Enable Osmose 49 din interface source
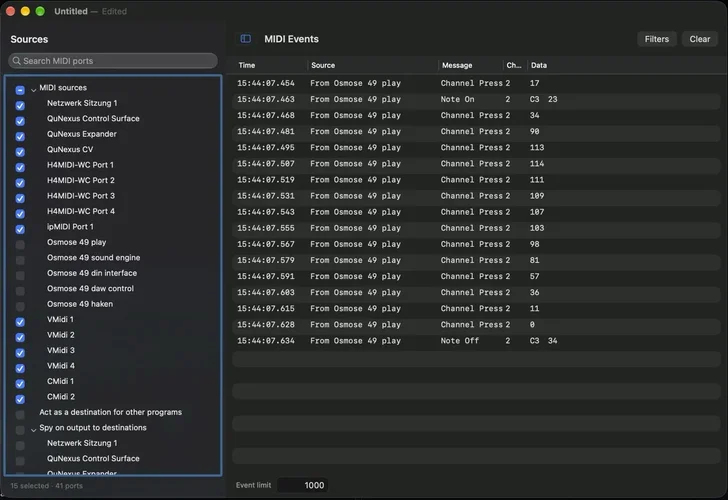This screenshot has width=728, height=500. tap(20, 275)
